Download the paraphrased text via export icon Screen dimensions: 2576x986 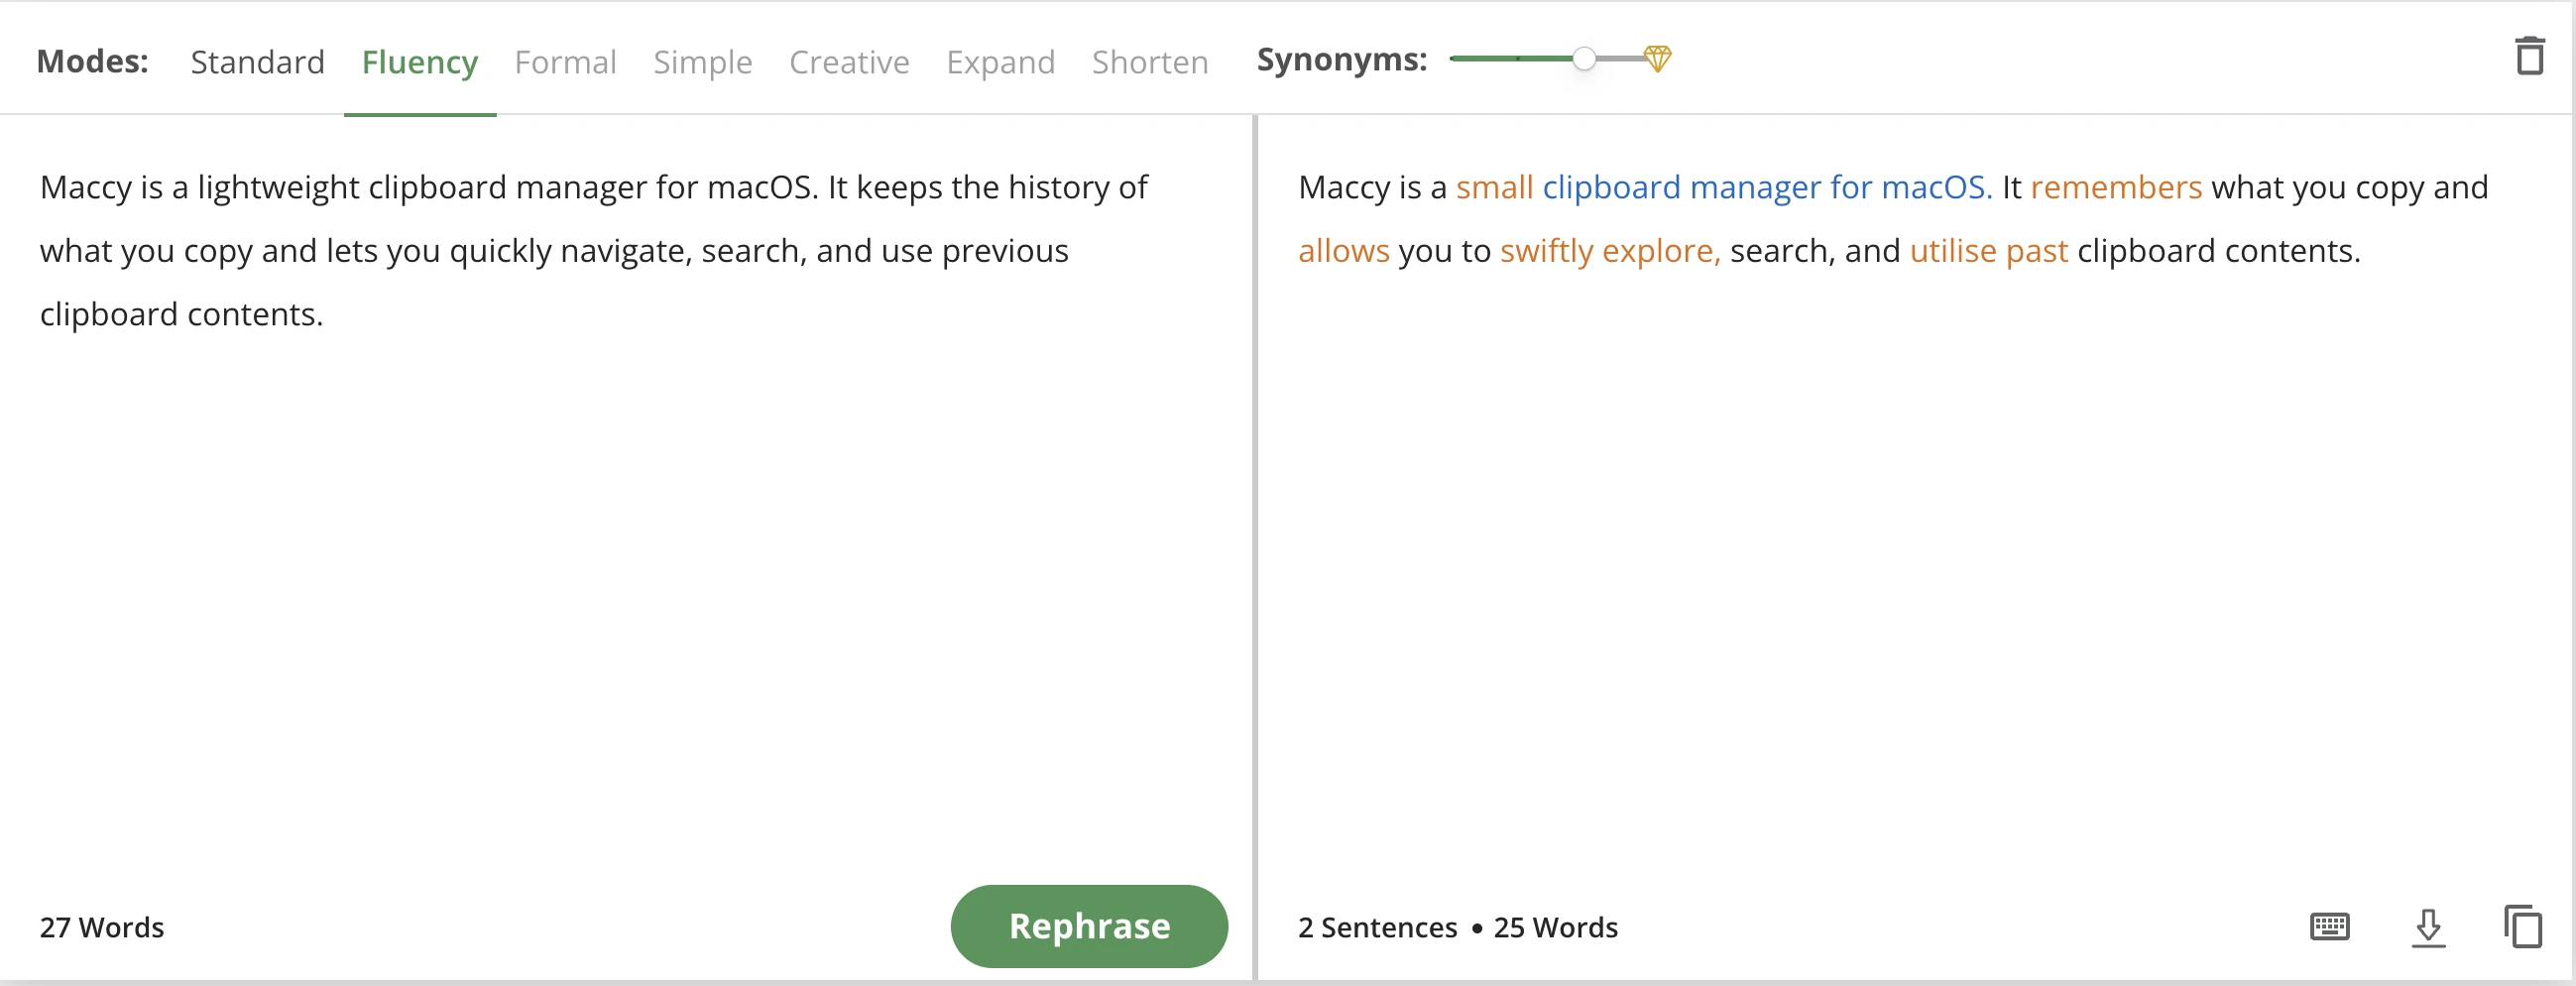(x=2428, y=927)
